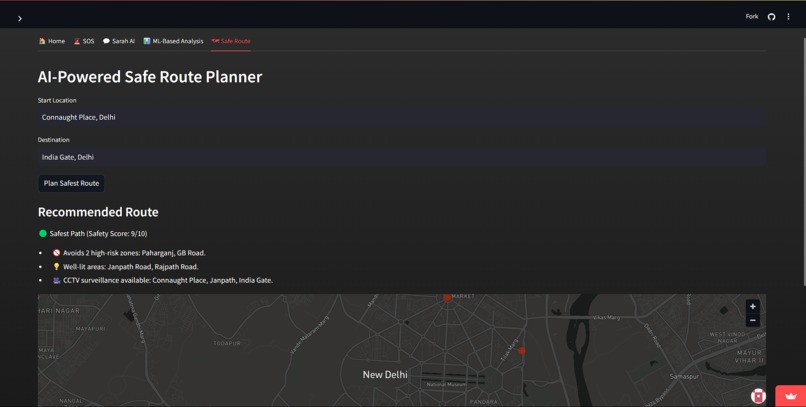The width and height of the screenshot is (806, 407).
Task: Expand the sidebar with the chevron arrow
Action: pos(20,18)
